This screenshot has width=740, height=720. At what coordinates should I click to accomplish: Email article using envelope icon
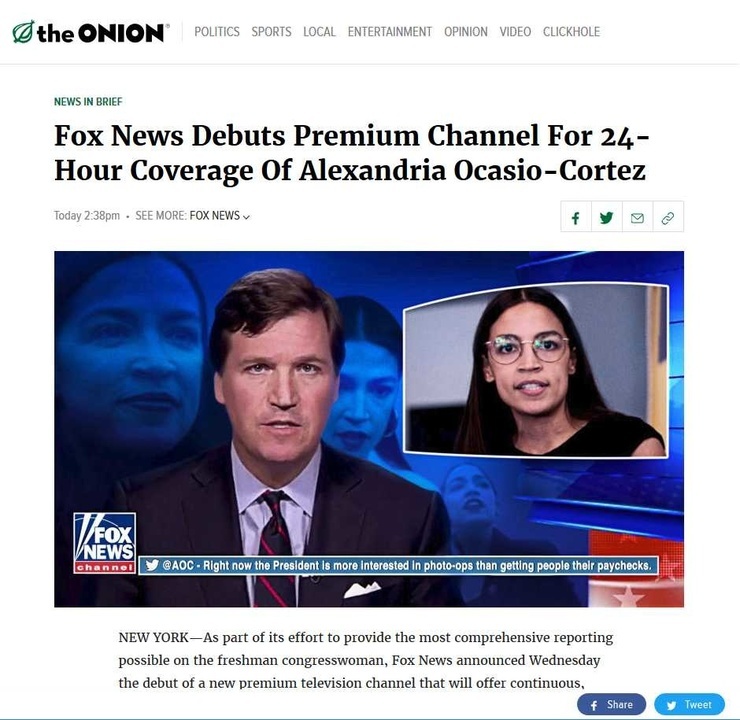[637, 217]
